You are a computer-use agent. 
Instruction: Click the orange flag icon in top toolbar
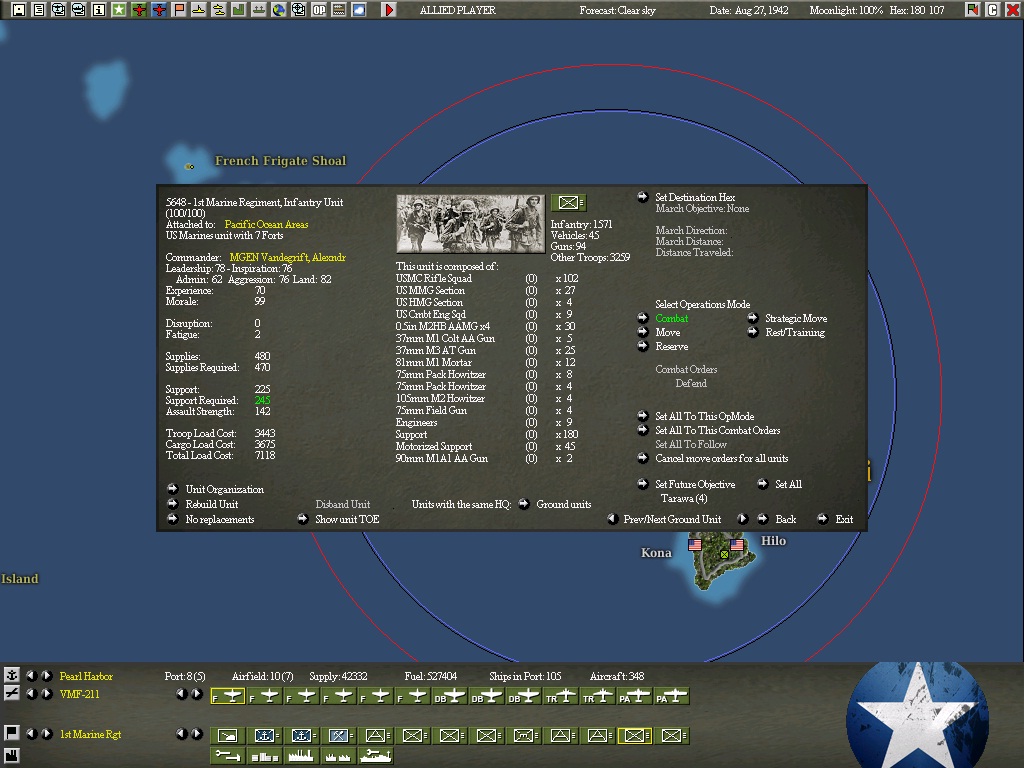179,10
